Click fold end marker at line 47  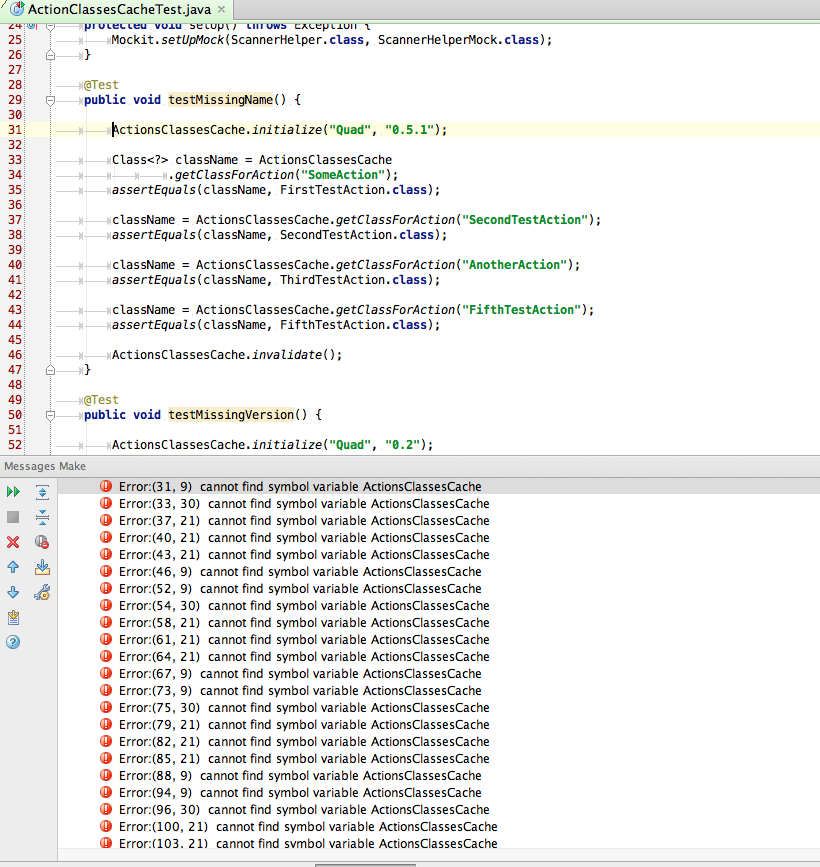[50, 370]
